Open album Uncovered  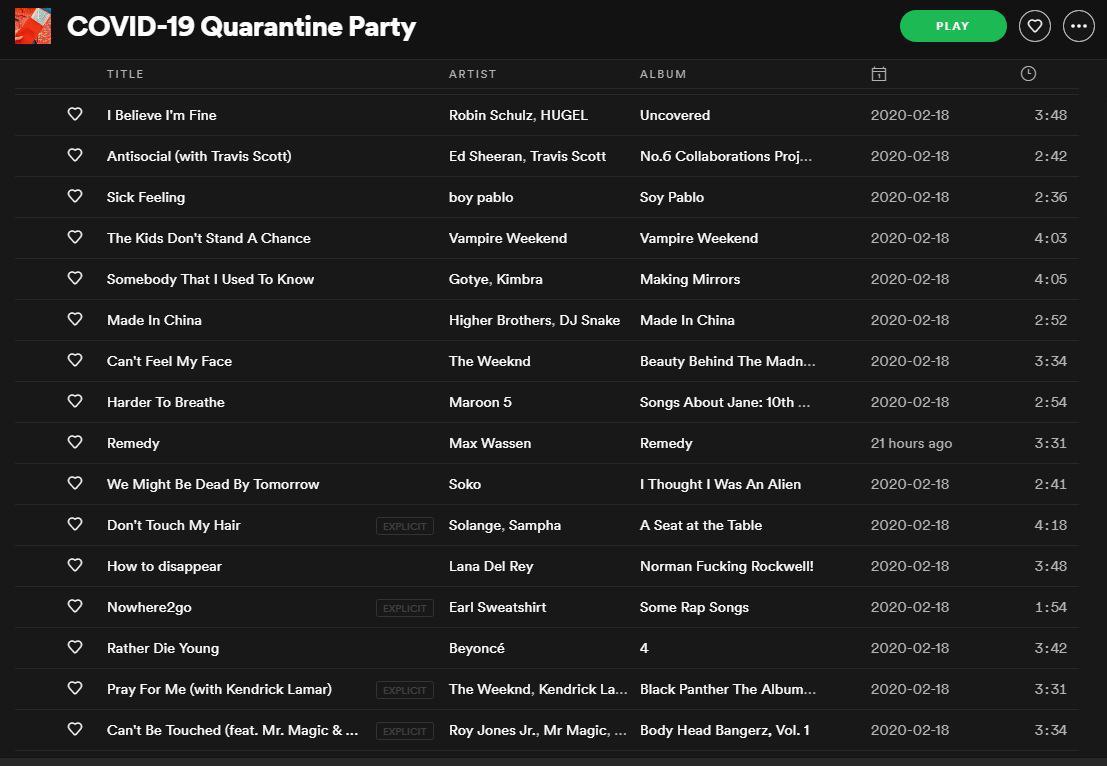point(675,115)
